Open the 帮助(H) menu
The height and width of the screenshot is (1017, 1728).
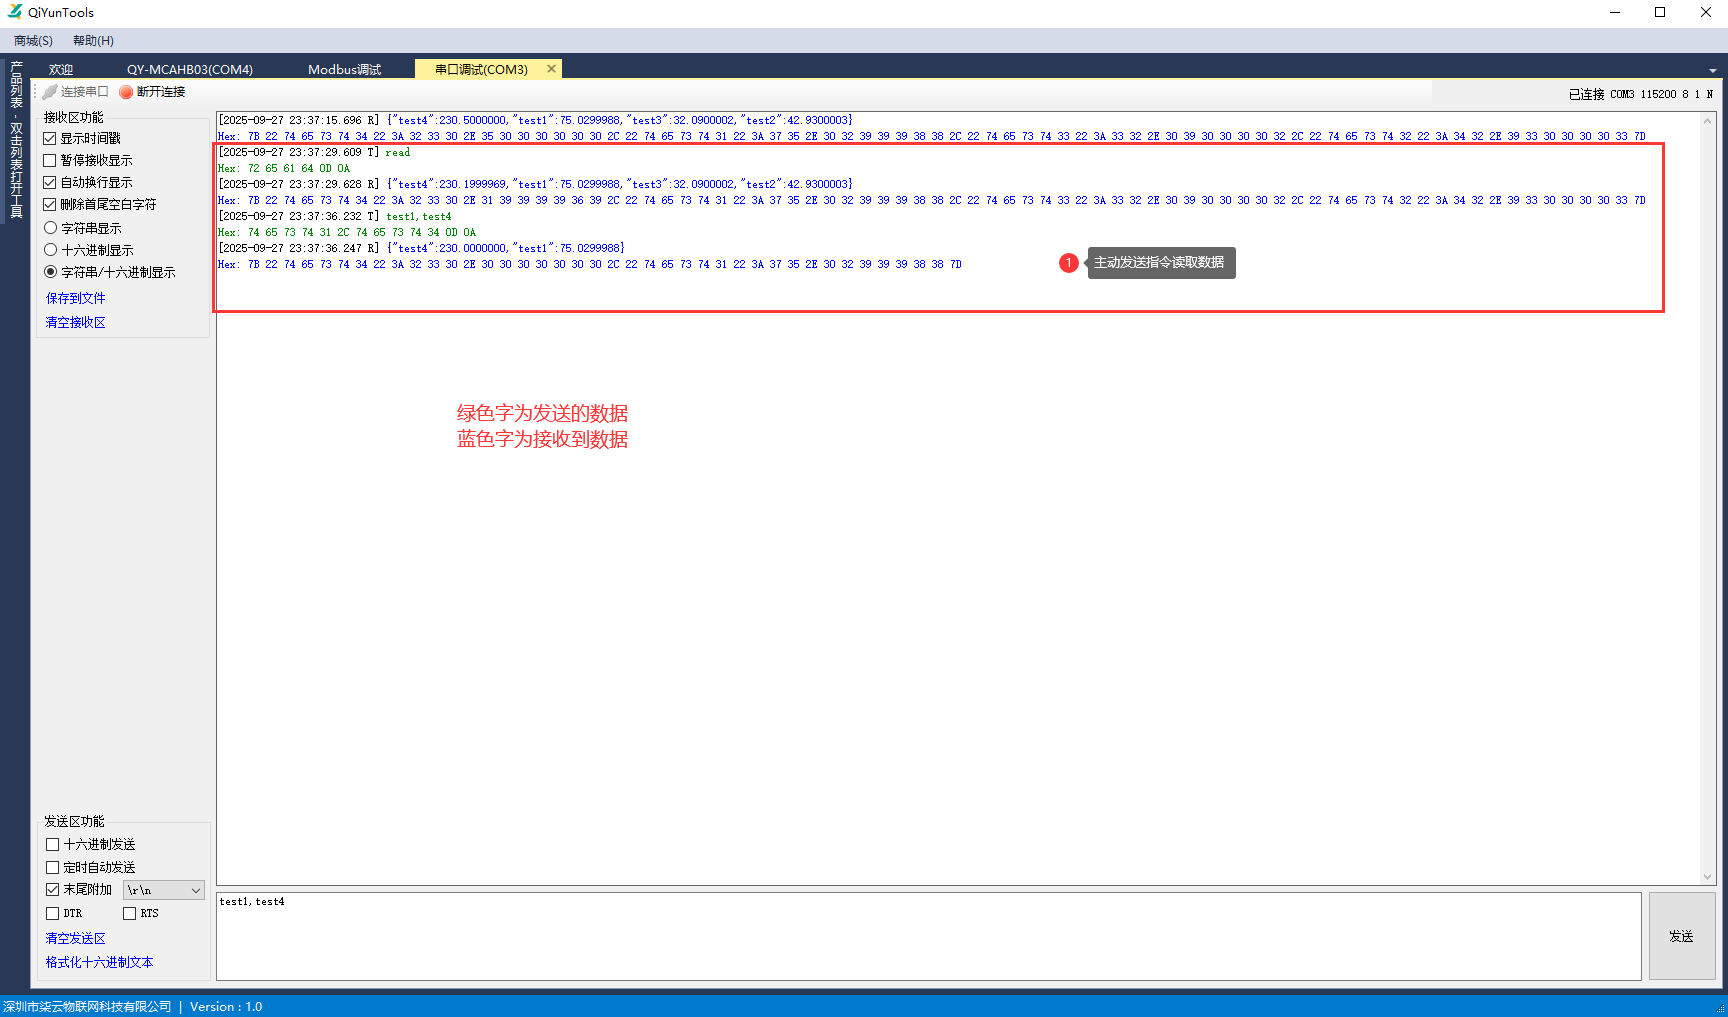click(93, 41)
